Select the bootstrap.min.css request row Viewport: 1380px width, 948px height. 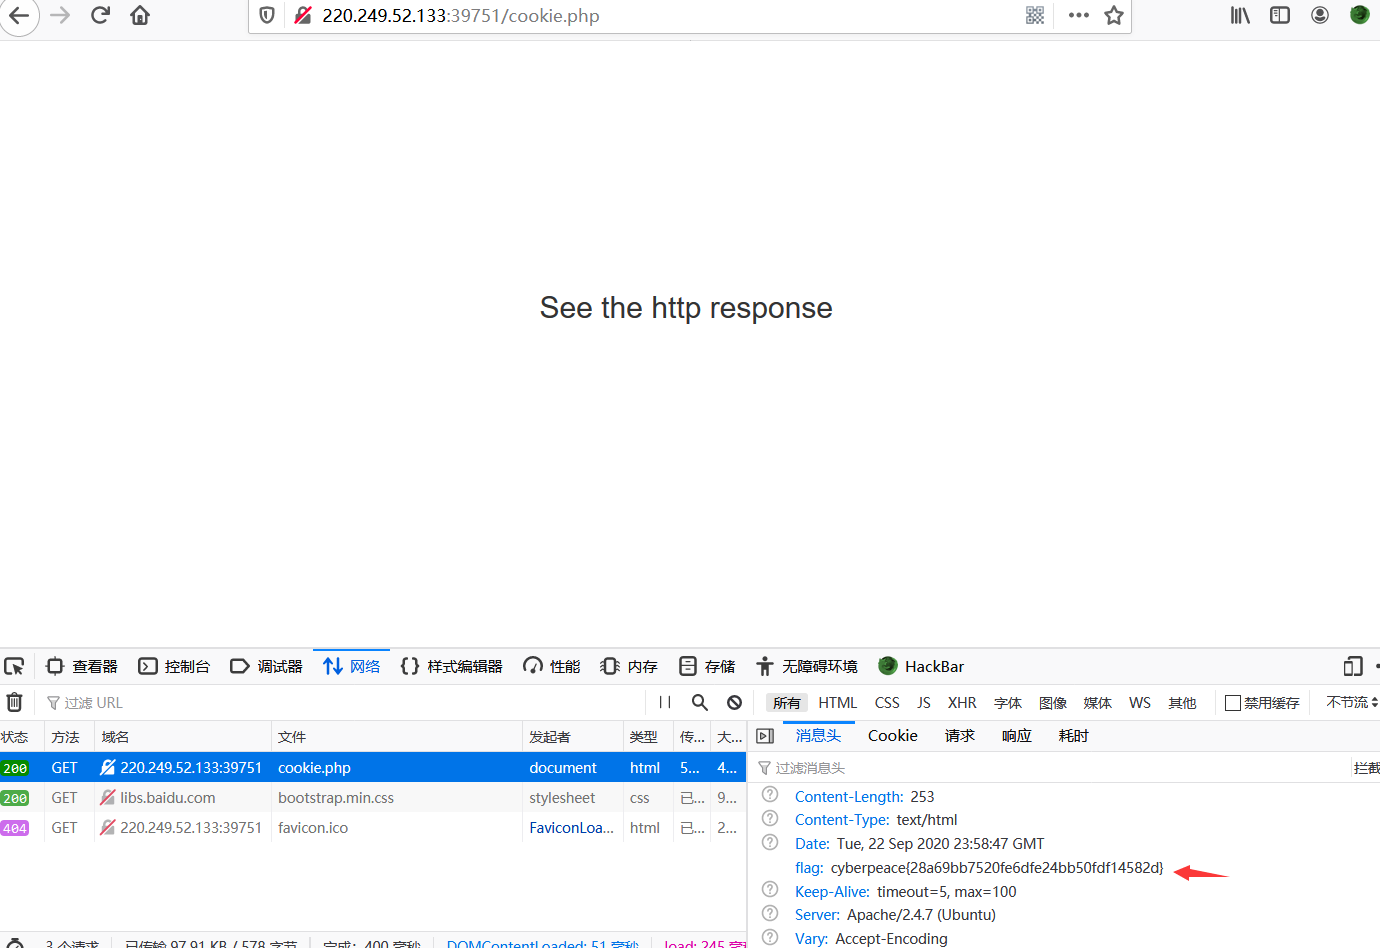click(336, 798)
